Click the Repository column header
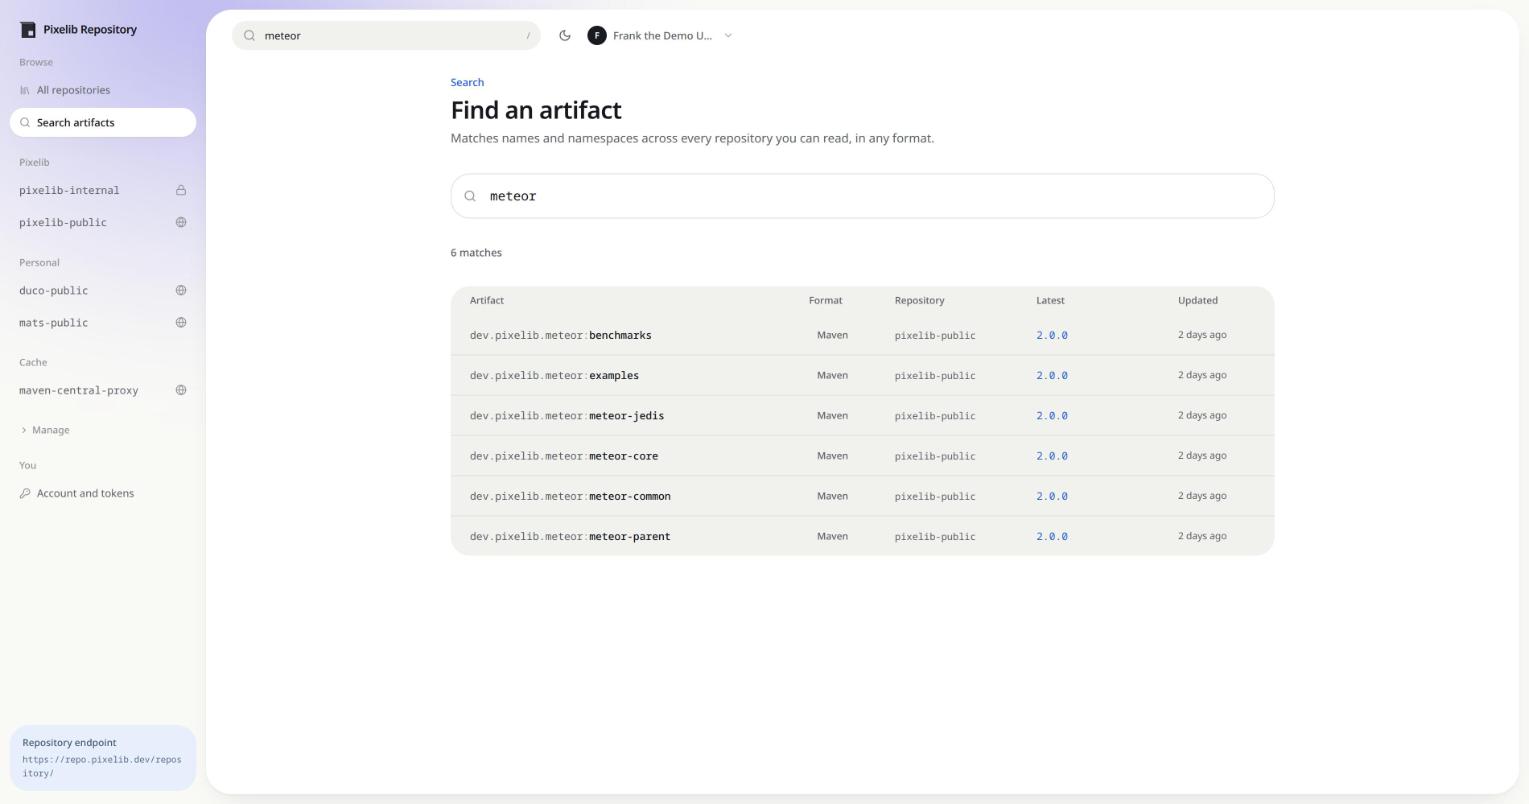The image size is (1529, 804). tap(919, 300)
